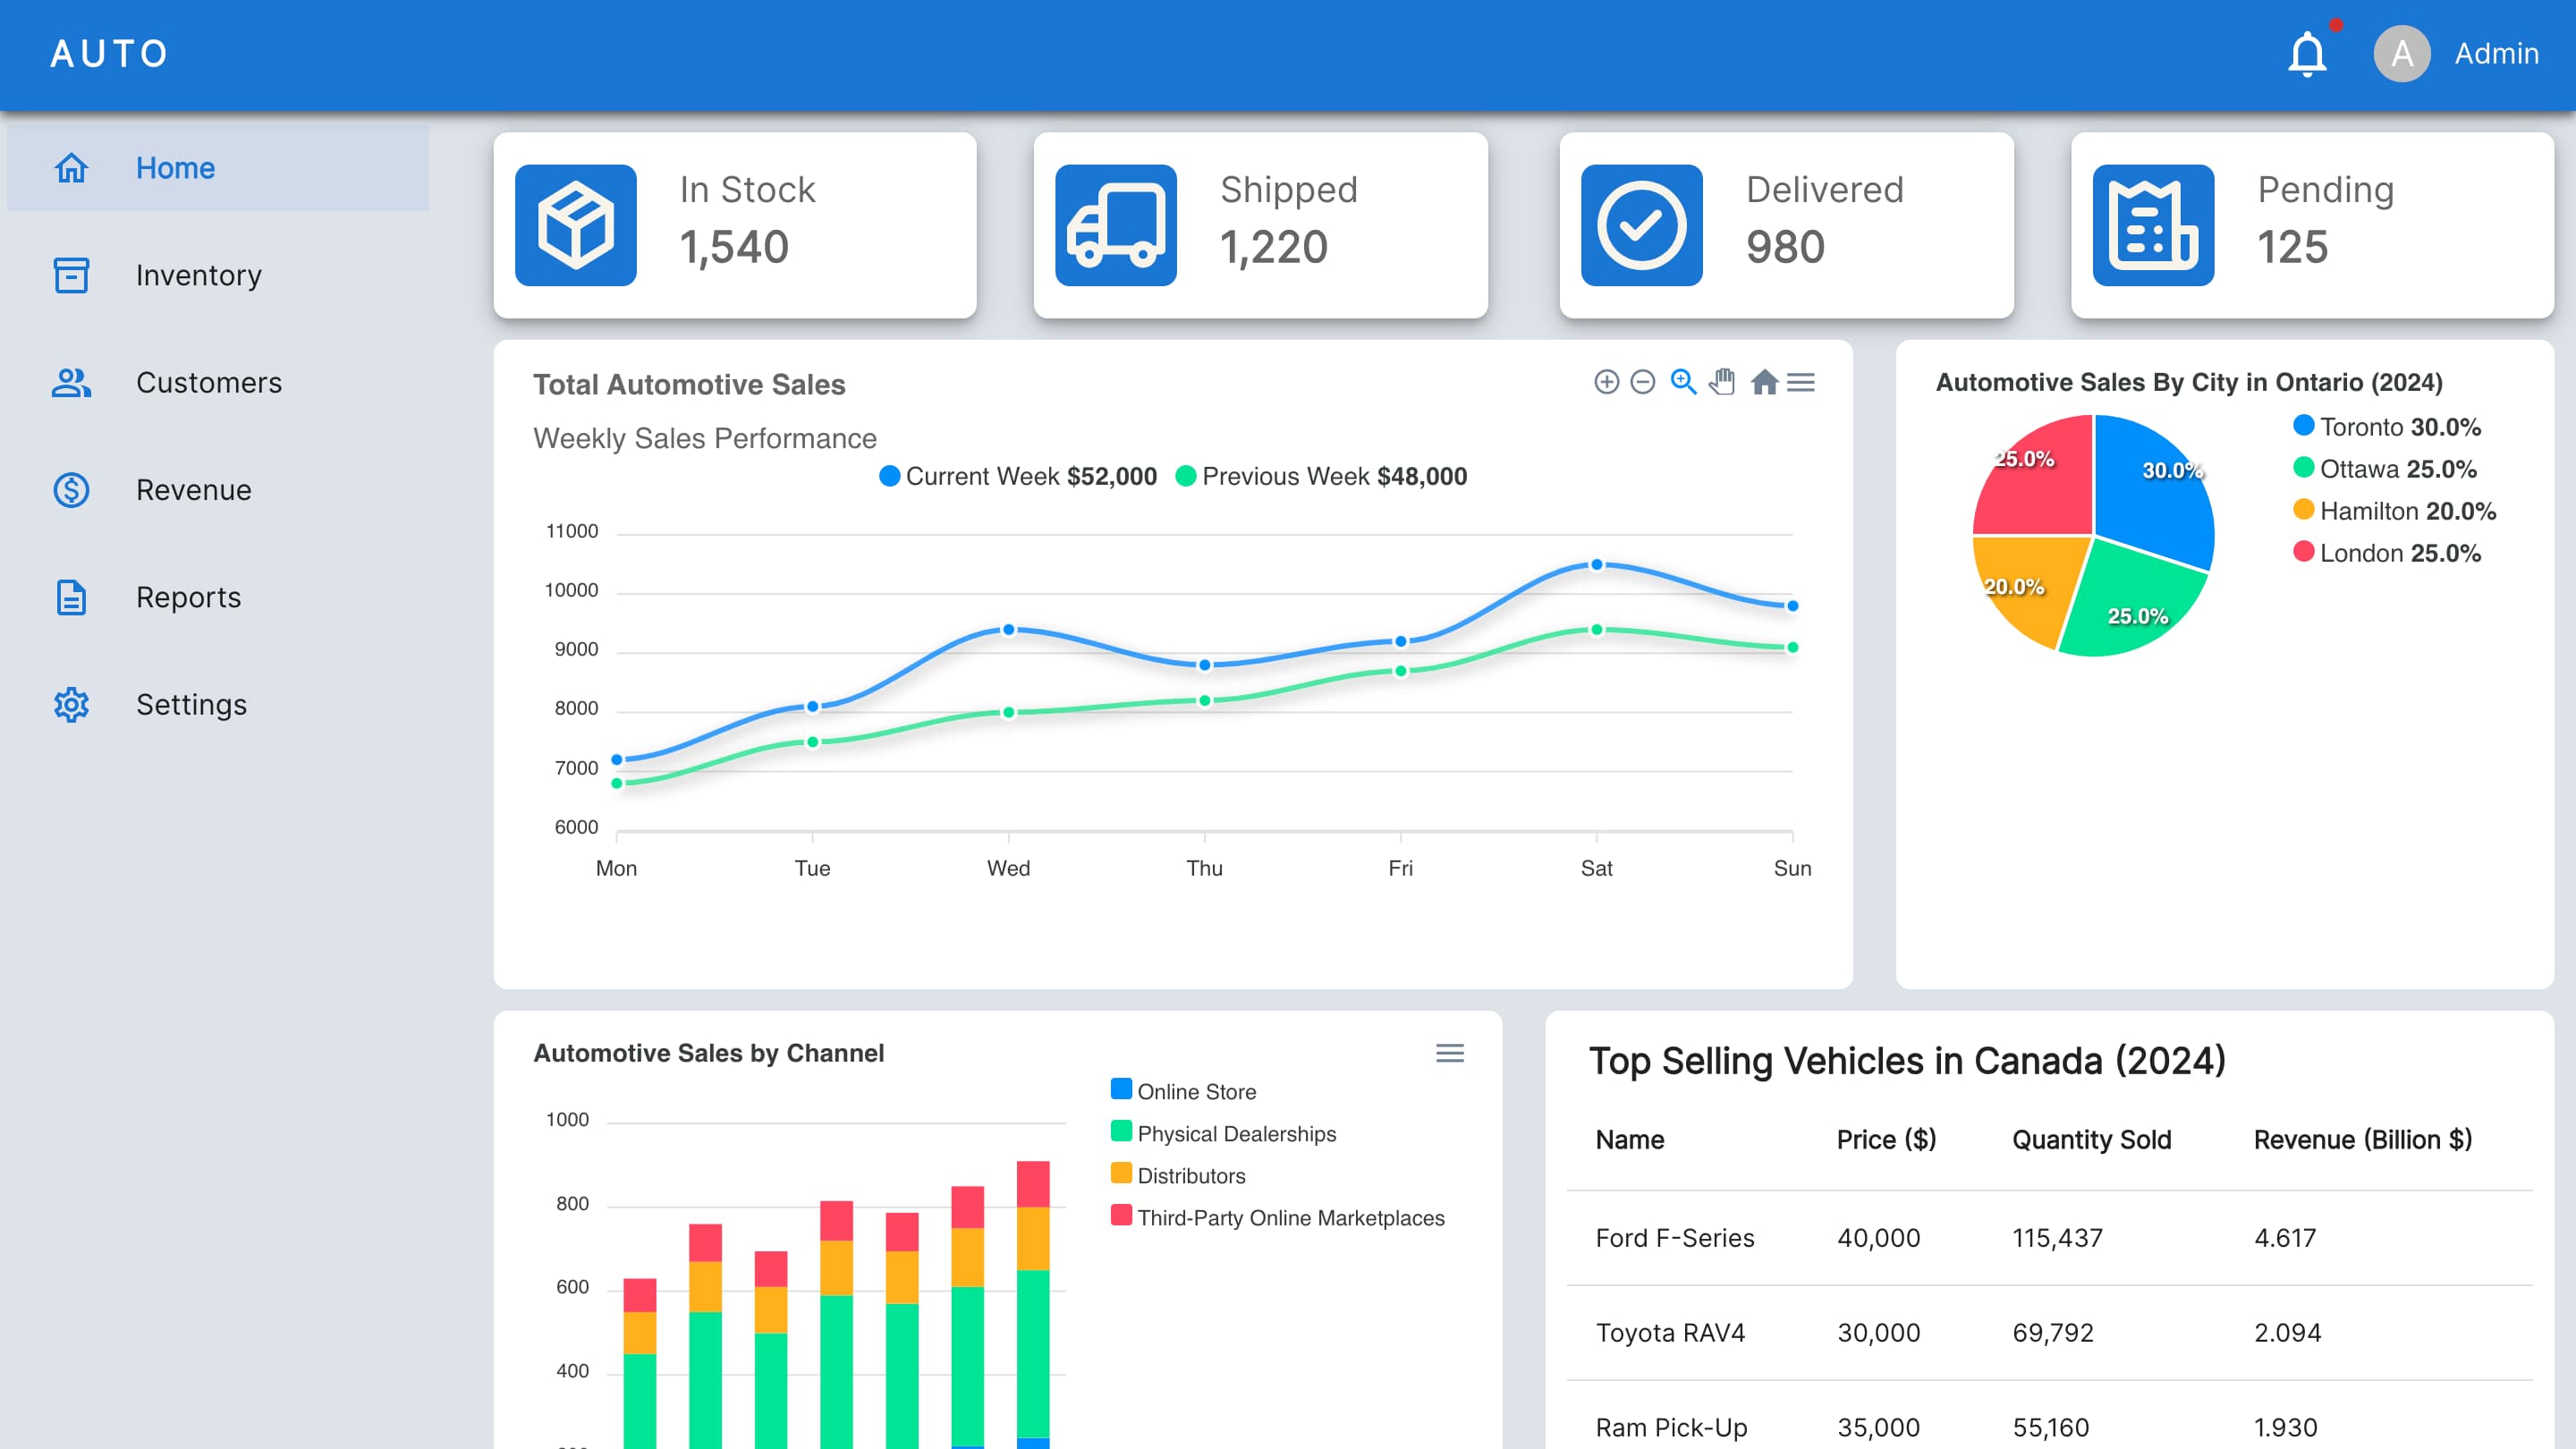This screenshot has height=1449, width=2576.
Task: Open the Inventory section
Action: (x=218, y=275)
